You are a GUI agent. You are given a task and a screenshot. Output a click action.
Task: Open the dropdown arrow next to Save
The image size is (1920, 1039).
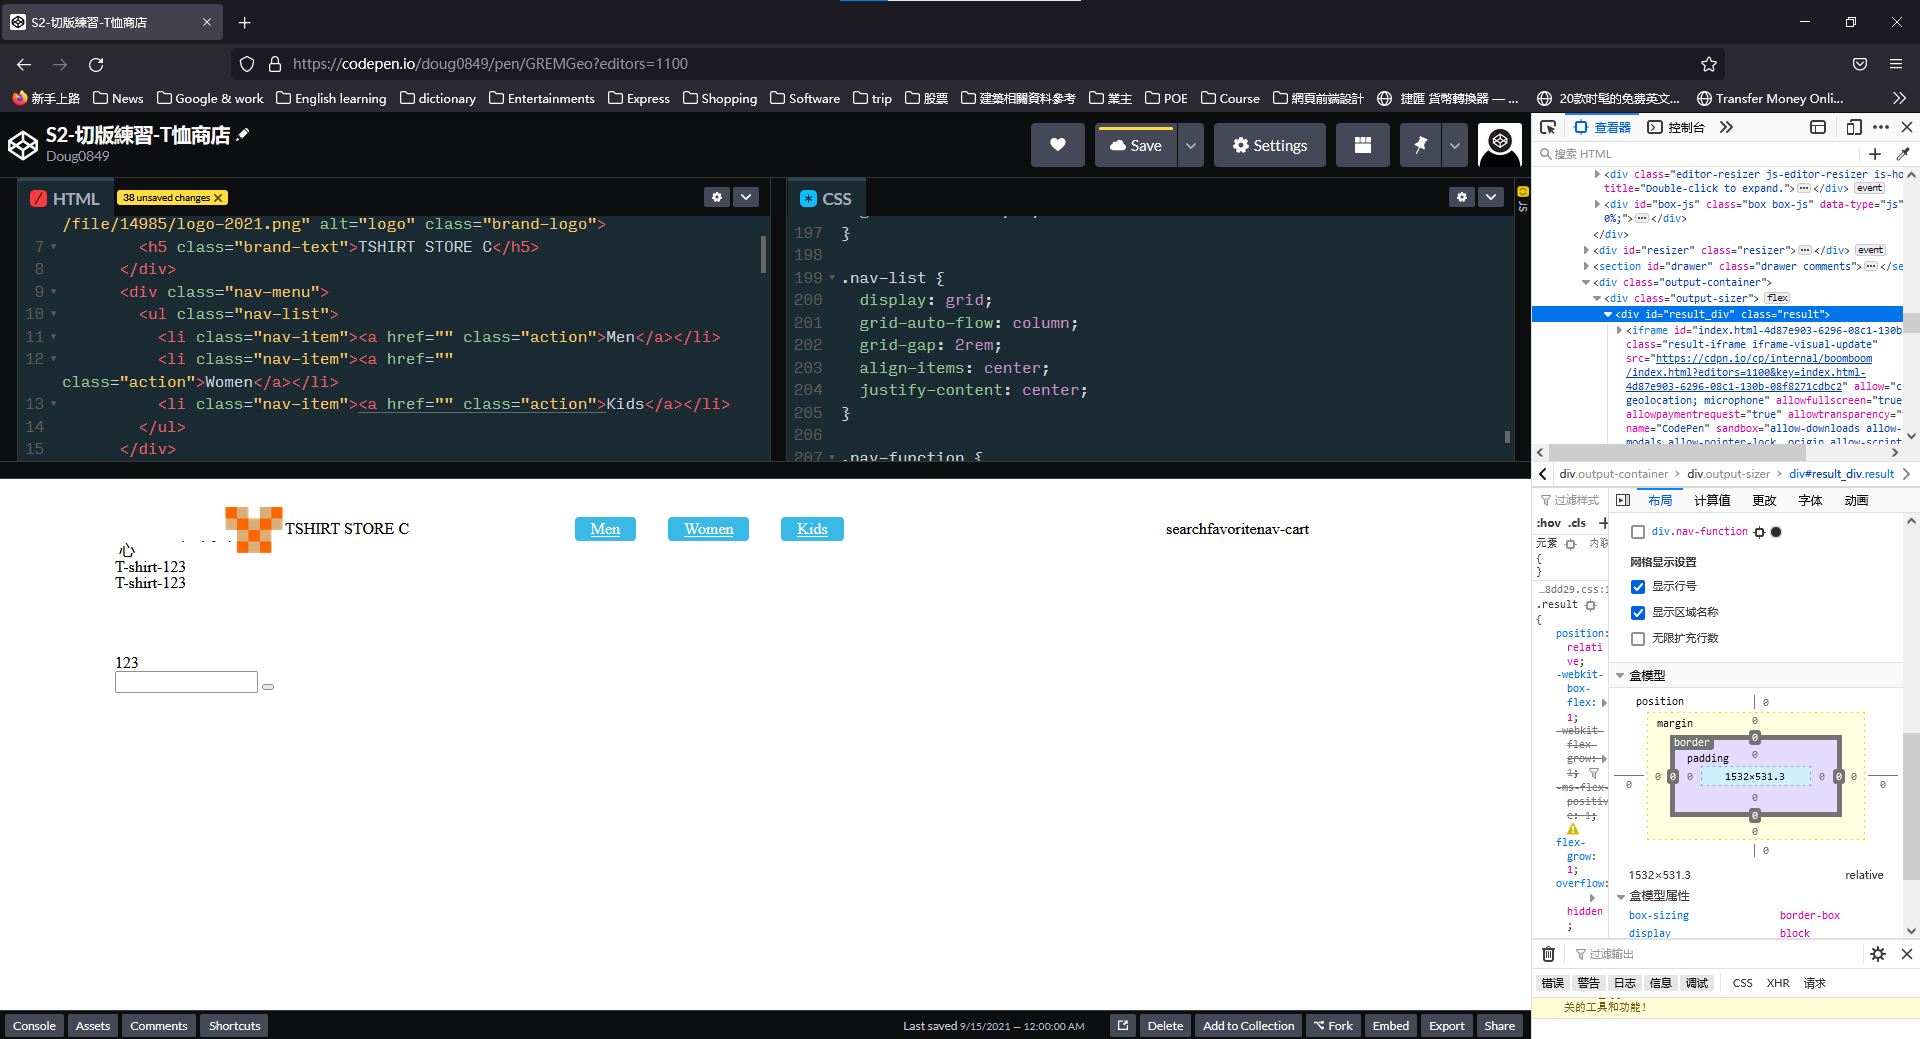coord(1190,145)
